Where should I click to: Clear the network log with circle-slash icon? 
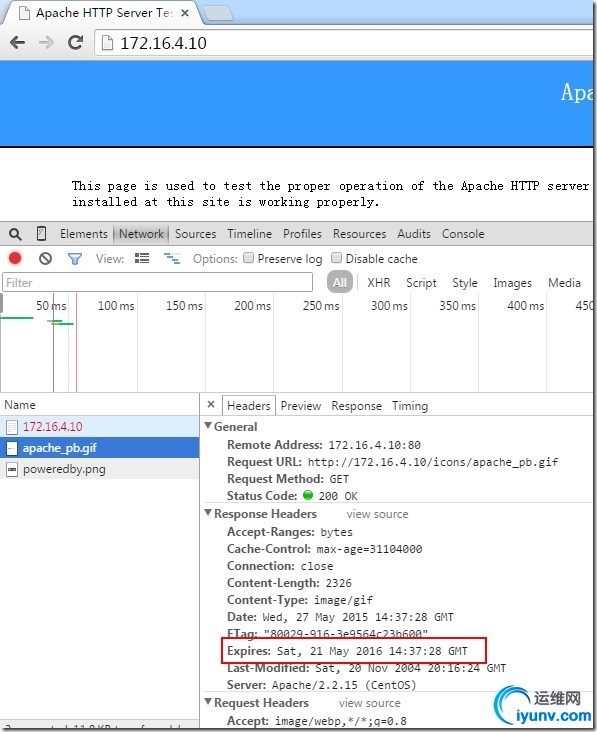(45, 259)
